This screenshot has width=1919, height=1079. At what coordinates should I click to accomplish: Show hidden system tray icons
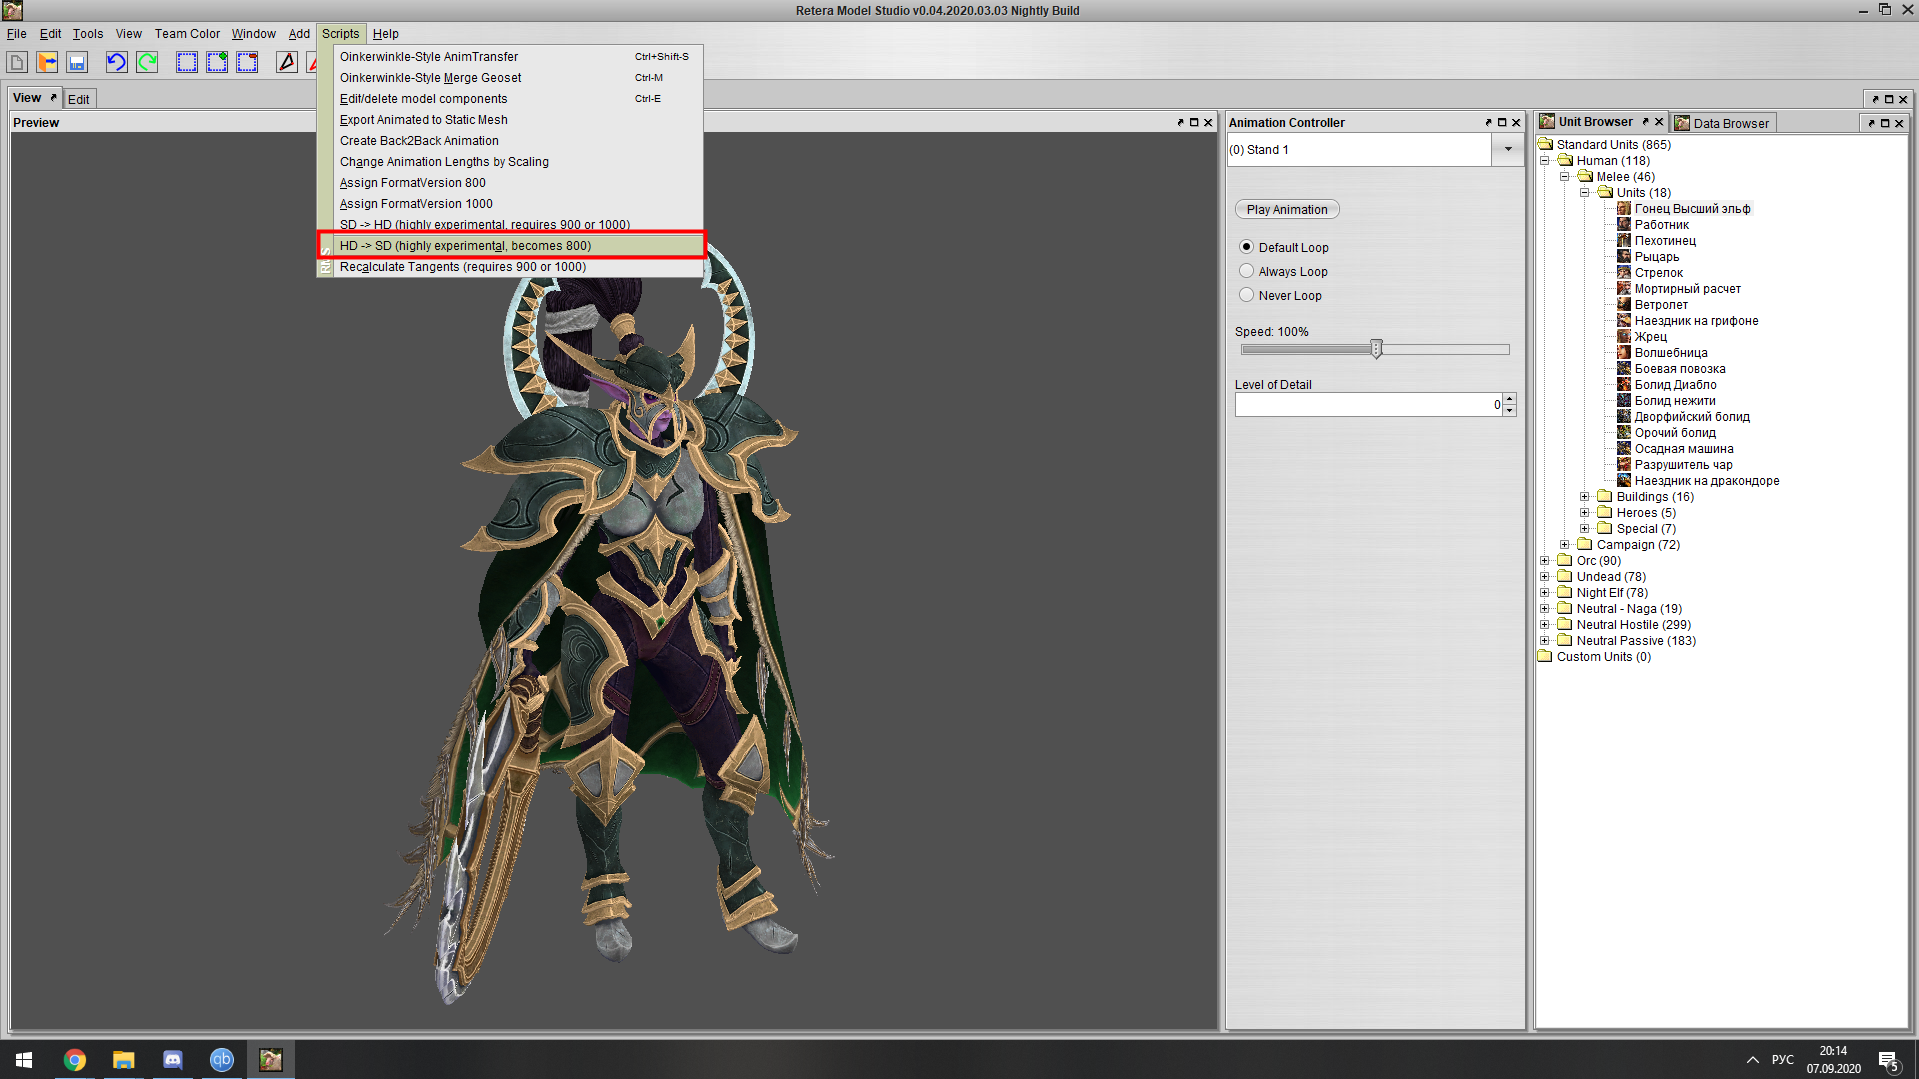pos(1752,1060)
